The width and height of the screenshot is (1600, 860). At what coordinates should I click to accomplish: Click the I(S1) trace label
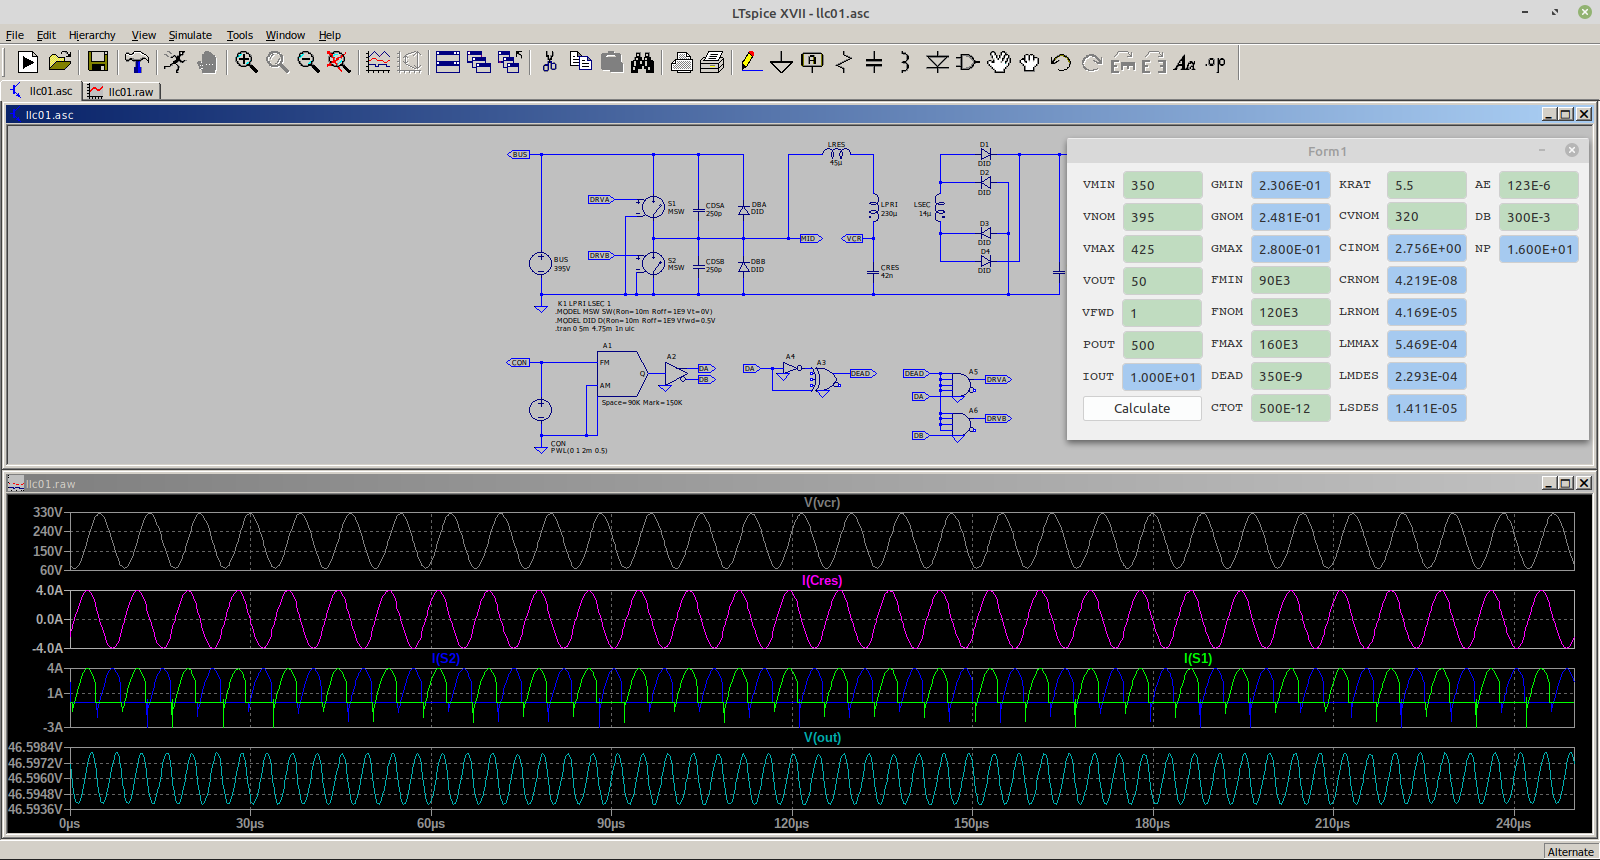(1198, 658)
